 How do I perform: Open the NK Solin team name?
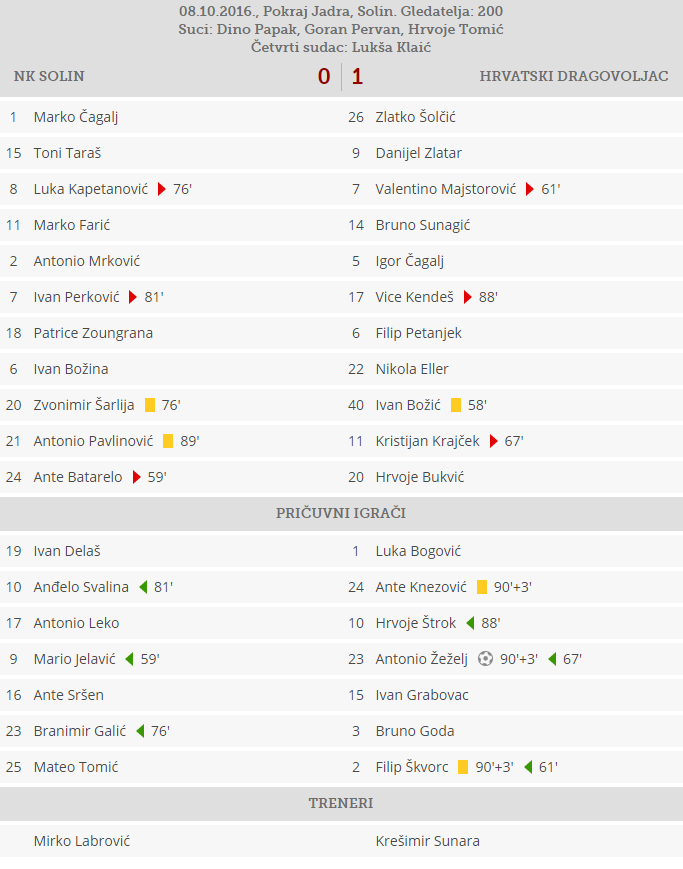pos(49,76)
